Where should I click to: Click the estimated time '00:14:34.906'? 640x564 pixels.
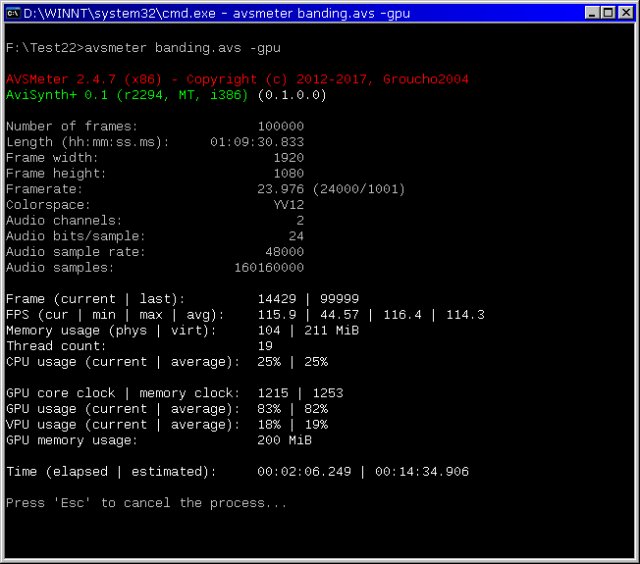click(x=422, y=472)
